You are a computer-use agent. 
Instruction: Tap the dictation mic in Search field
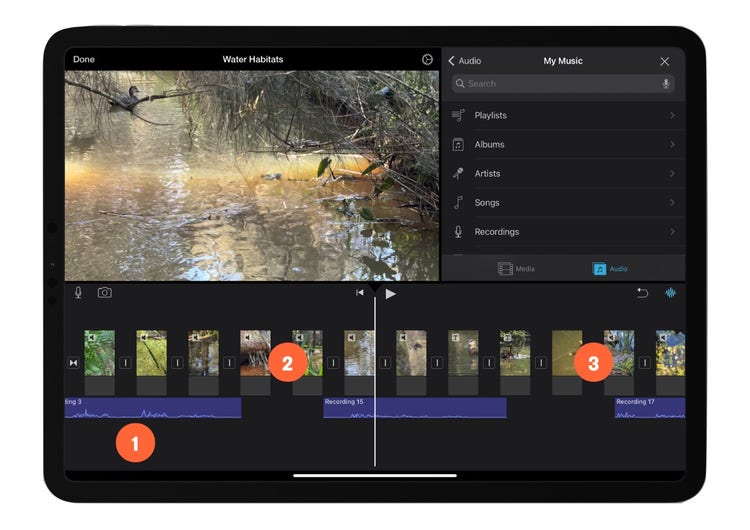pyautogui.click(x=666, y=84)
